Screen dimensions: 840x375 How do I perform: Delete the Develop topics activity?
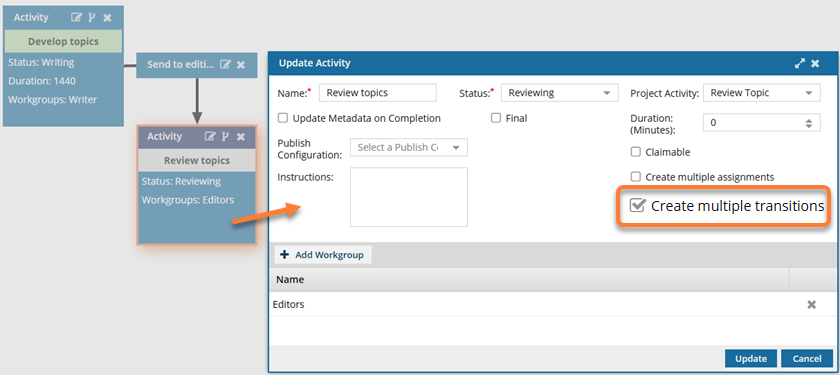(107, 18)
